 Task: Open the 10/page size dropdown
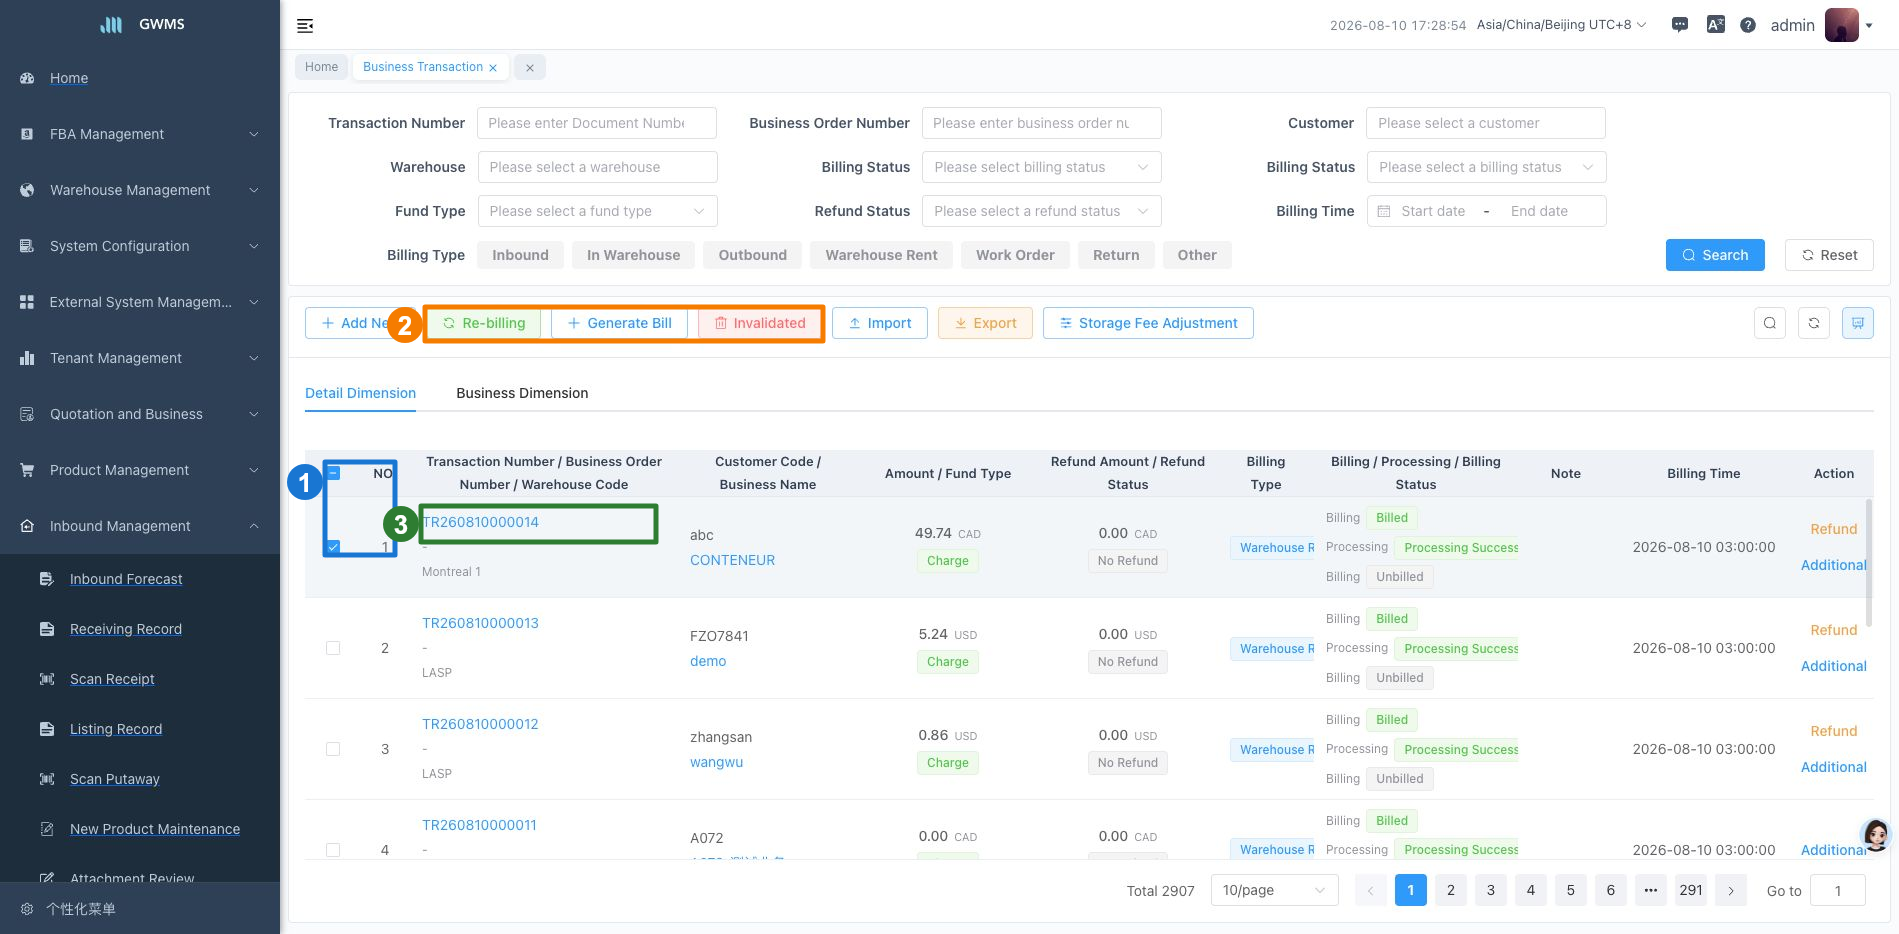(1274, 890)
